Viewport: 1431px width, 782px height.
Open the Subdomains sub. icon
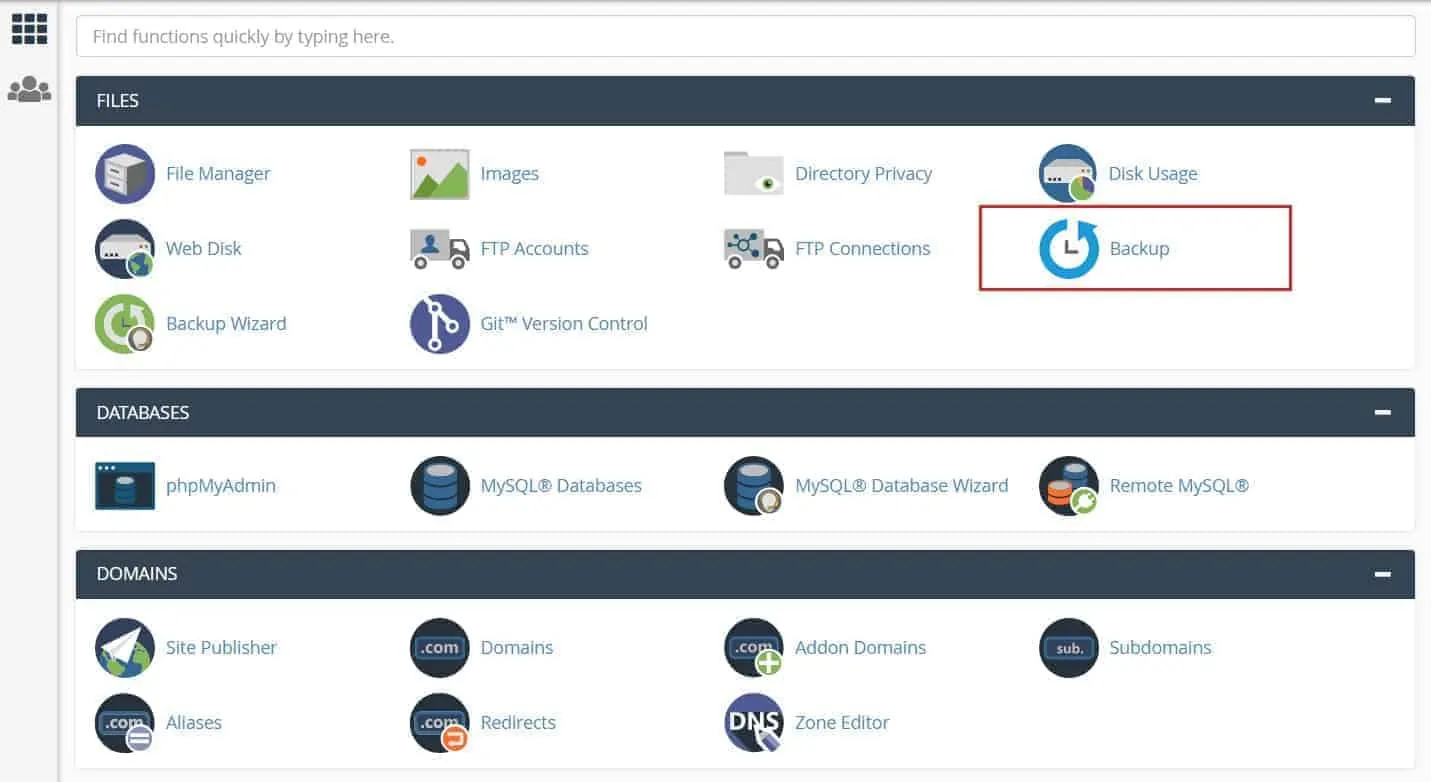point(1069,648)
